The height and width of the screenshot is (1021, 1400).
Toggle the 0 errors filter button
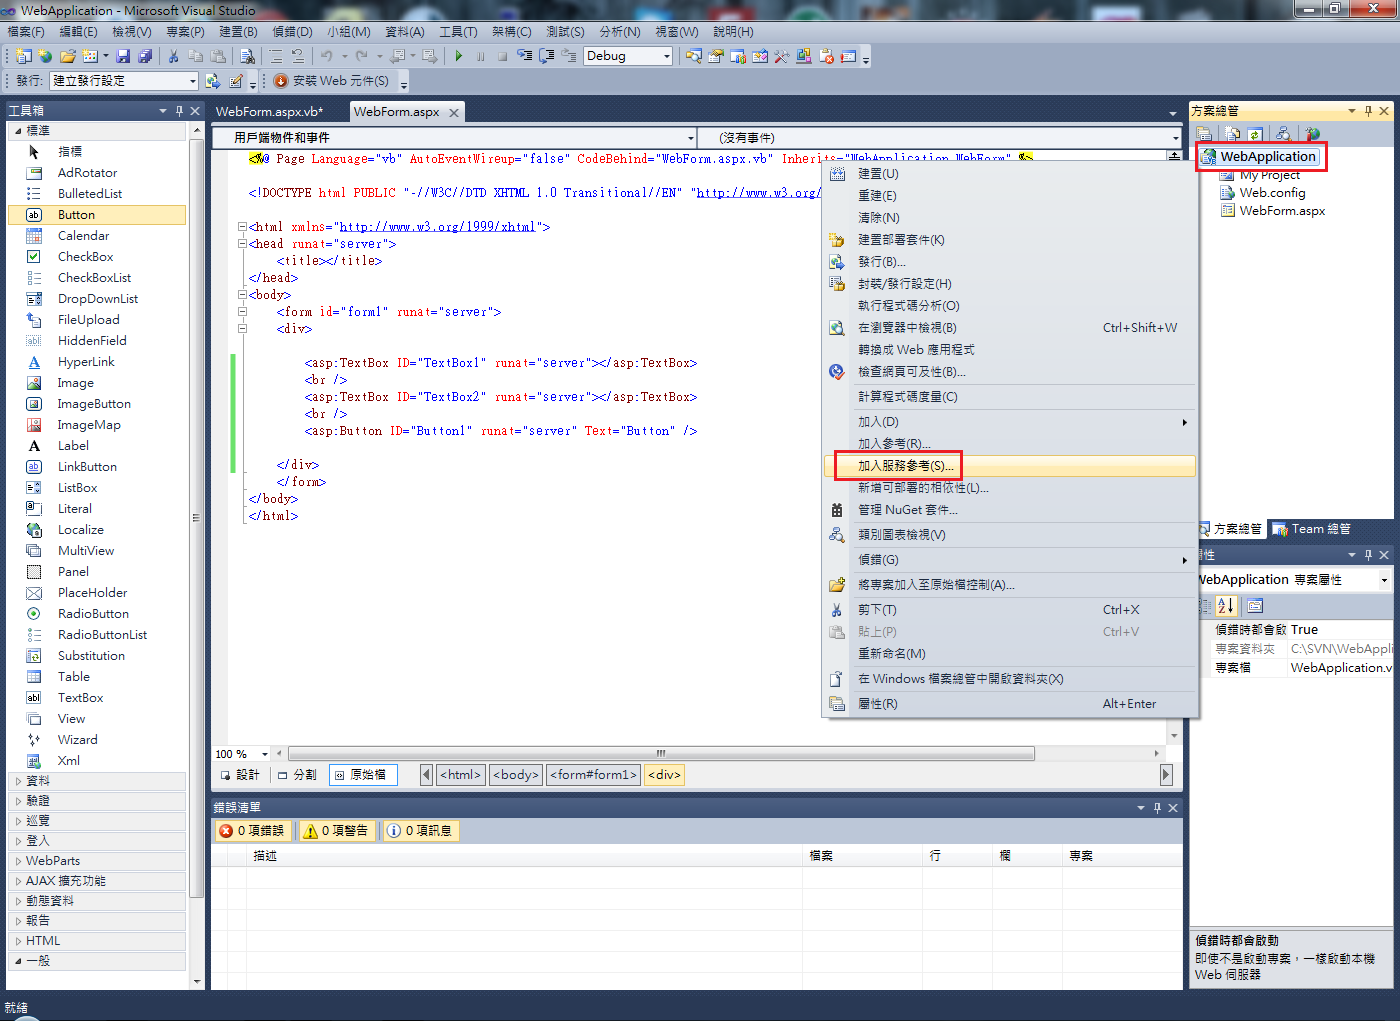point(253,831)
